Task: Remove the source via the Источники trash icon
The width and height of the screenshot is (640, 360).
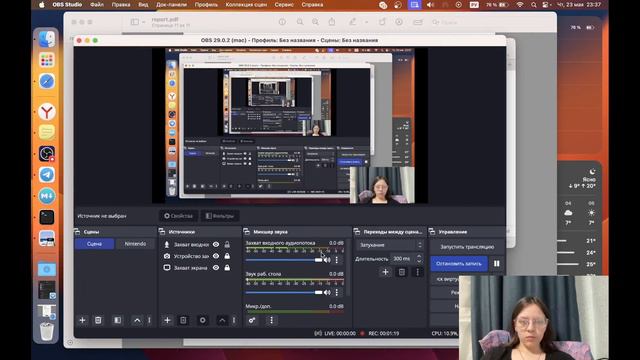Action: [183, 320]
